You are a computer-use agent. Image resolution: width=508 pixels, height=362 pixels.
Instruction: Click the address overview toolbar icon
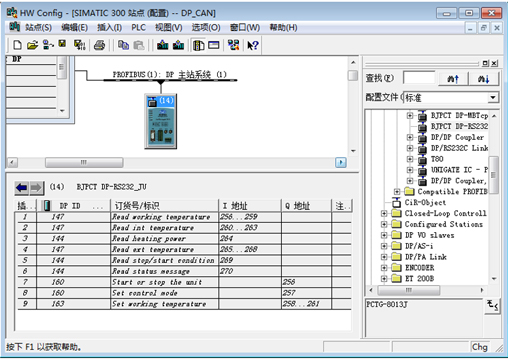tap(214, 45)
